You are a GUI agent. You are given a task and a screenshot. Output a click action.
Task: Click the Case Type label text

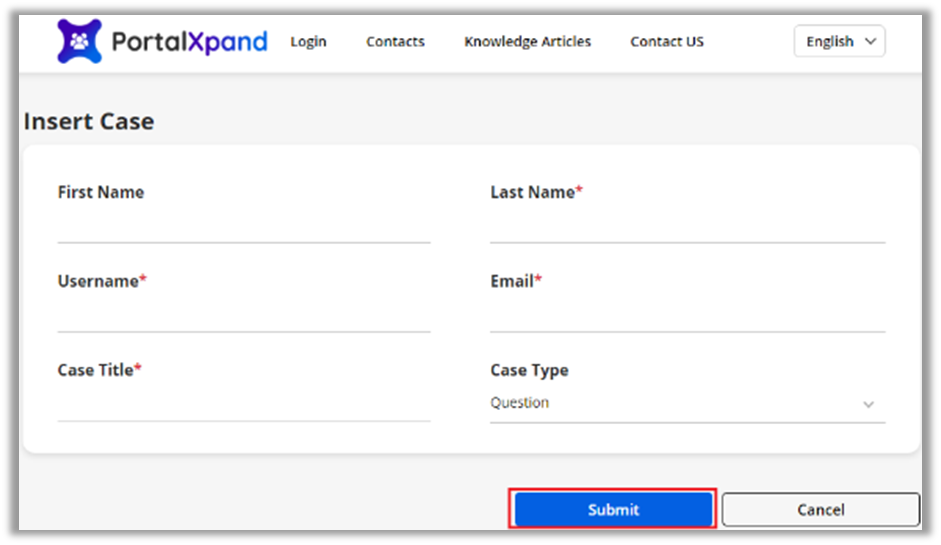click(529, 370)
